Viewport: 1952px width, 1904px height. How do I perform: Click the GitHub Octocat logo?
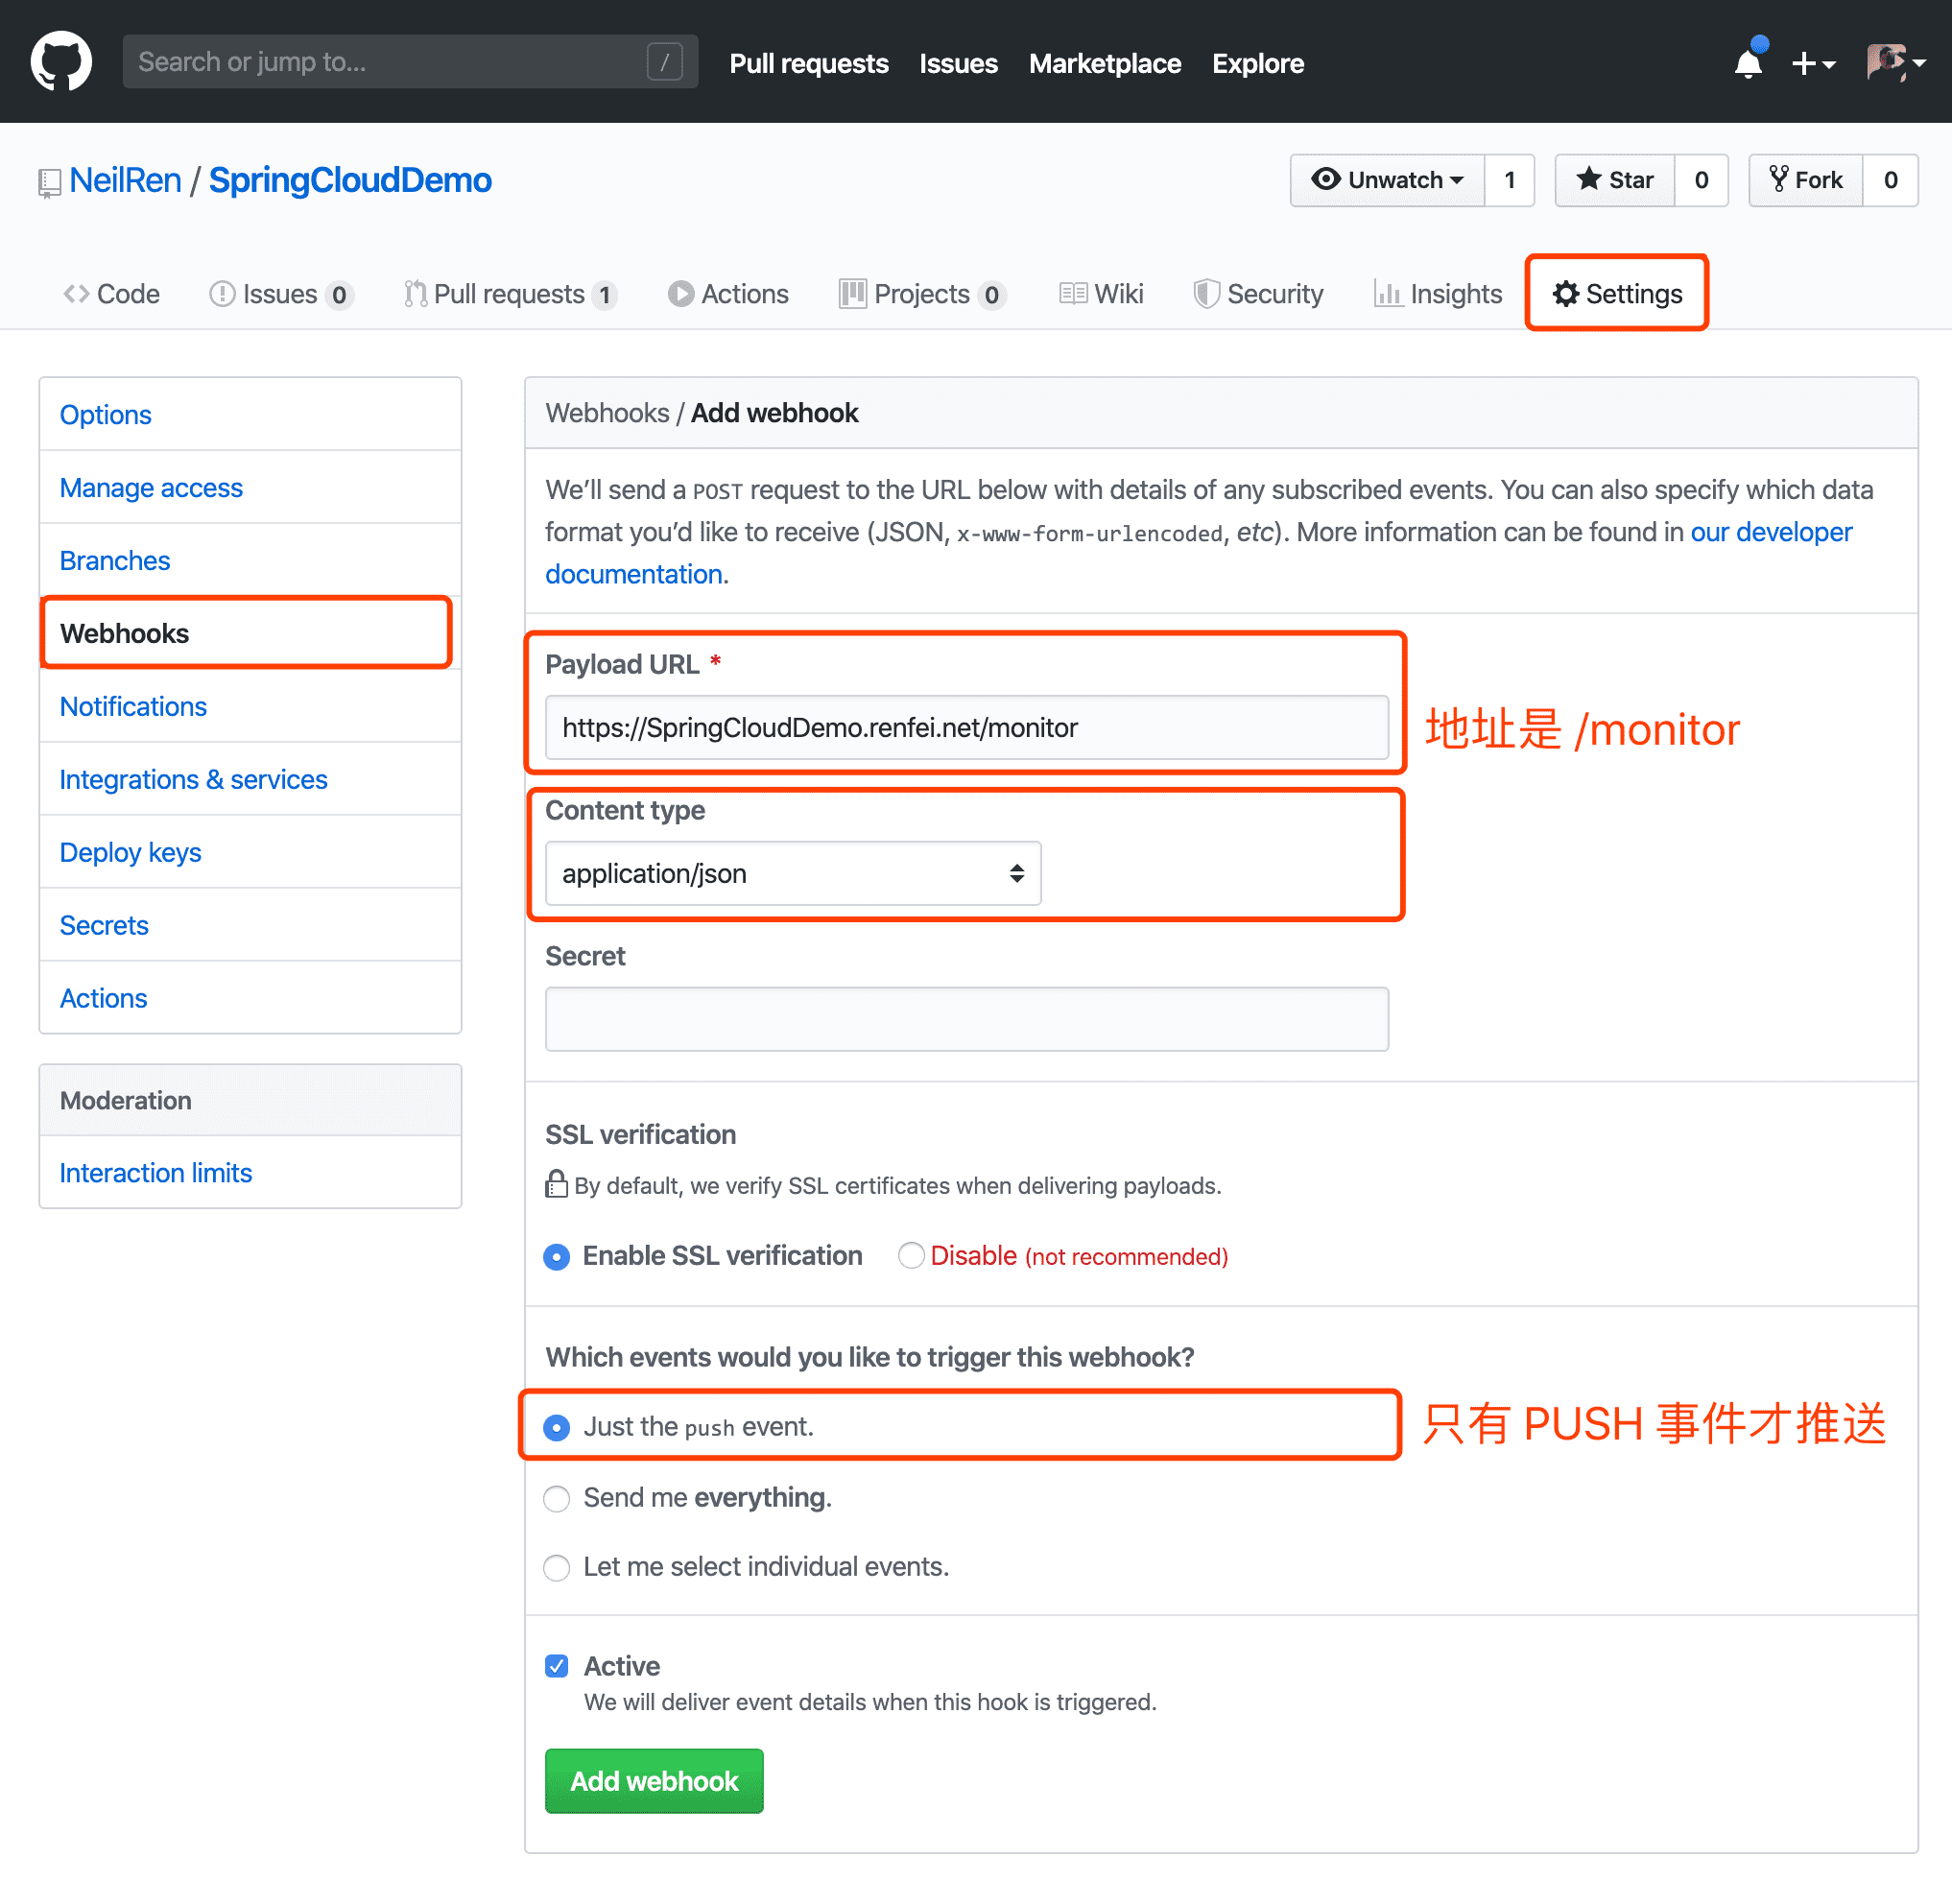61,62
